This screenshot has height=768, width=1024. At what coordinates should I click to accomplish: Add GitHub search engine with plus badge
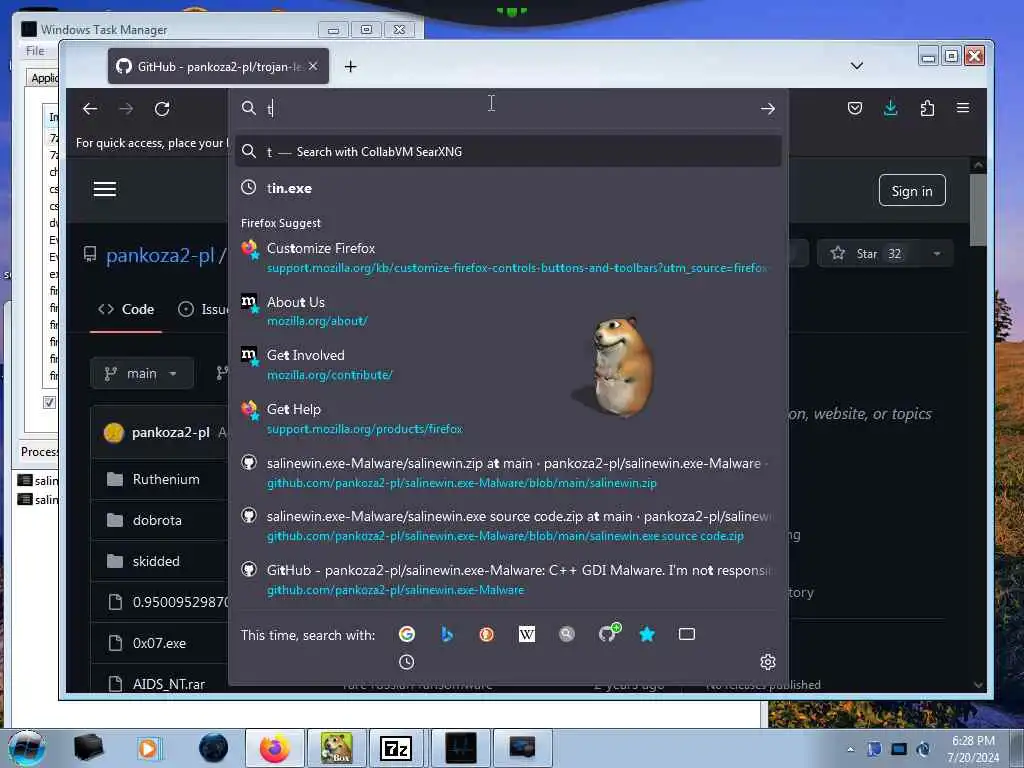[x=608, y=633]
